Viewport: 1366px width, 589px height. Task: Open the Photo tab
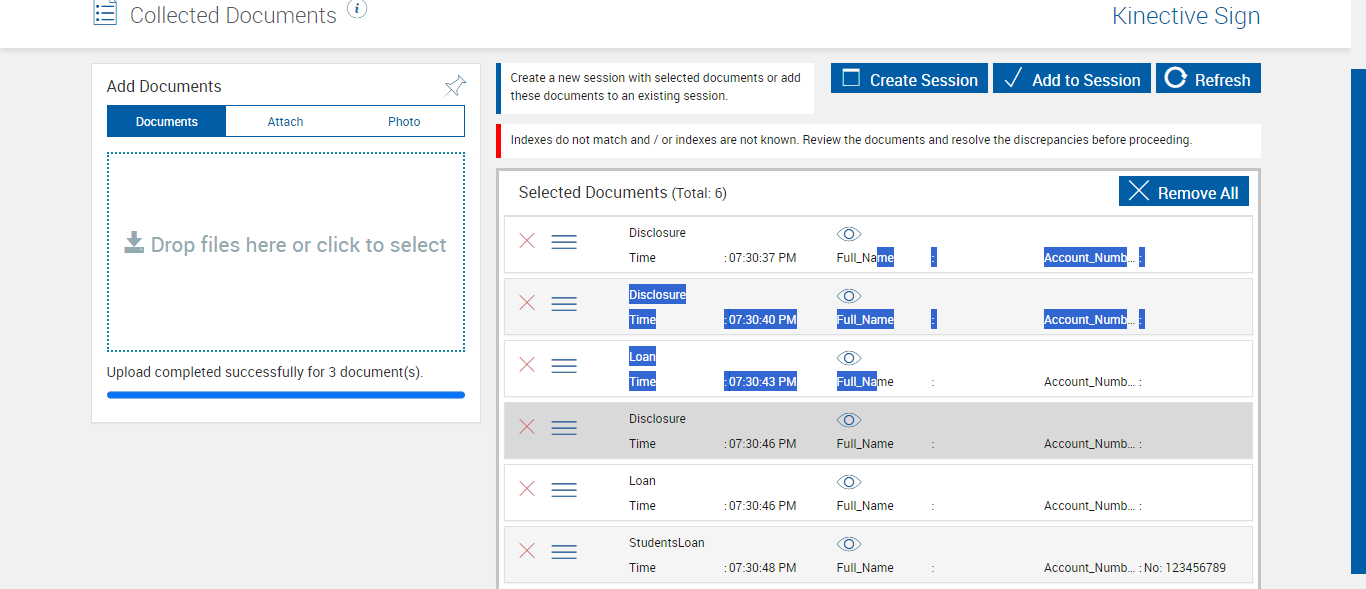(x=404, y=122)
